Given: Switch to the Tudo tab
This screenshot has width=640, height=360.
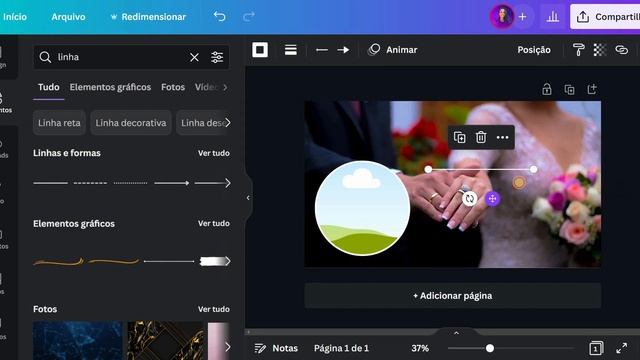Looking at the screenshot, I should pyautogui.click(x=49, y=87).
